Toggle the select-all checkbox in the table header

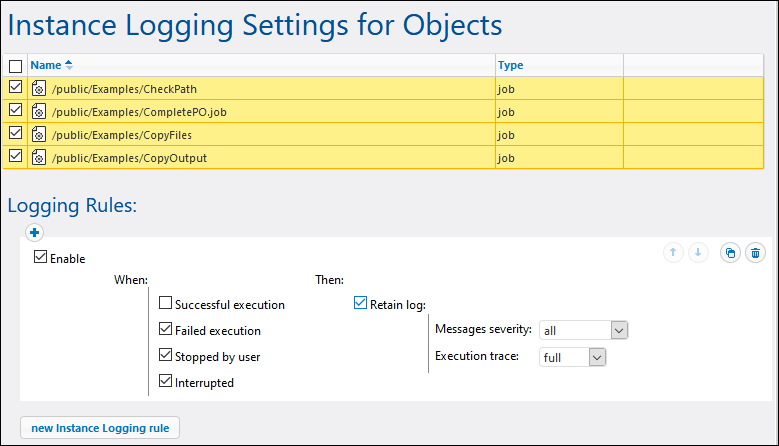15,66
